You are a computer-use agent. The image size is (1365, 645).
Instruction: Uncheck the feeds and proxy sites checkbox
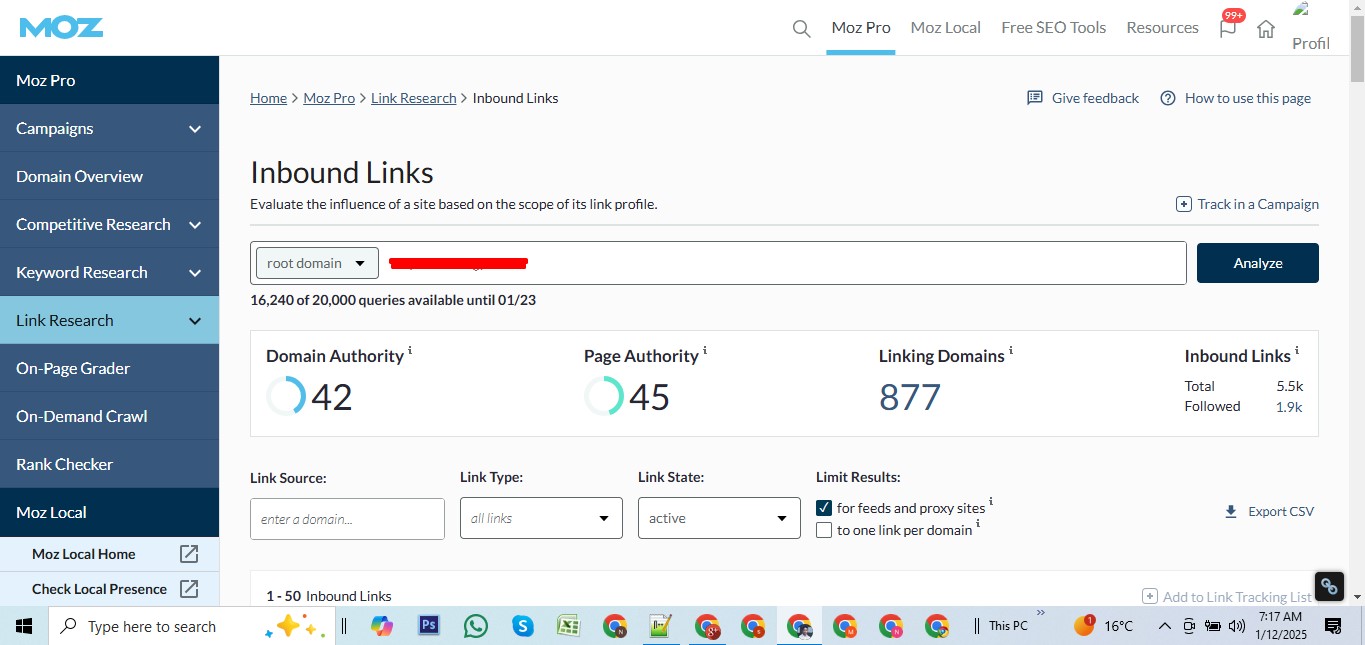pyautogui.click(x=824, y=508)
